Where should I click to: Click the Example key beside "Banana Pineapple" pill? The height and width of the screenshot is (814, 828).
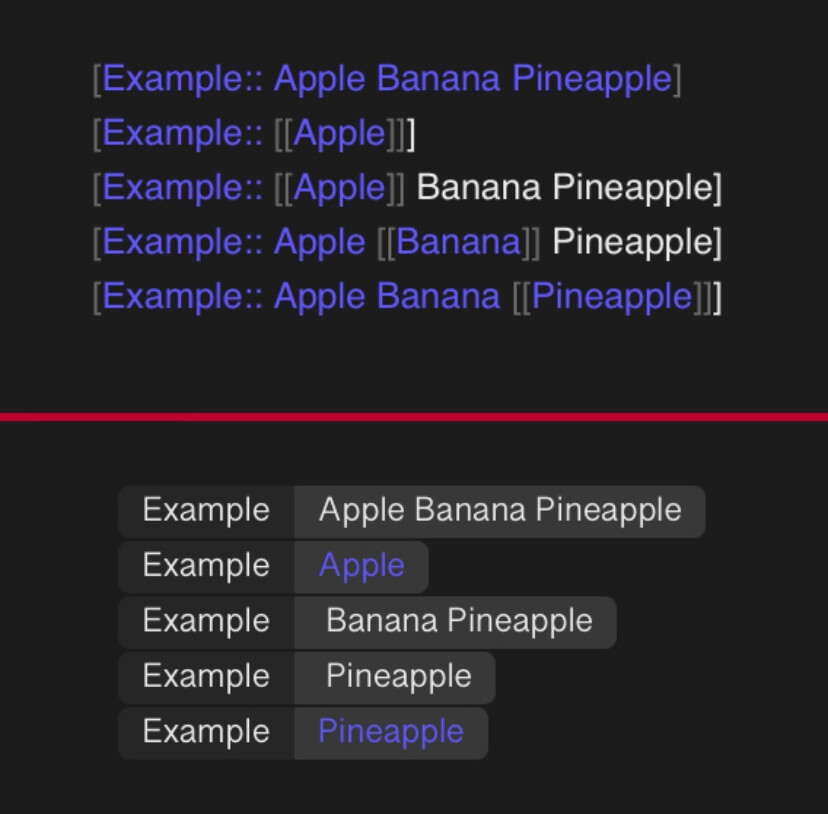[x=206, y=621]
